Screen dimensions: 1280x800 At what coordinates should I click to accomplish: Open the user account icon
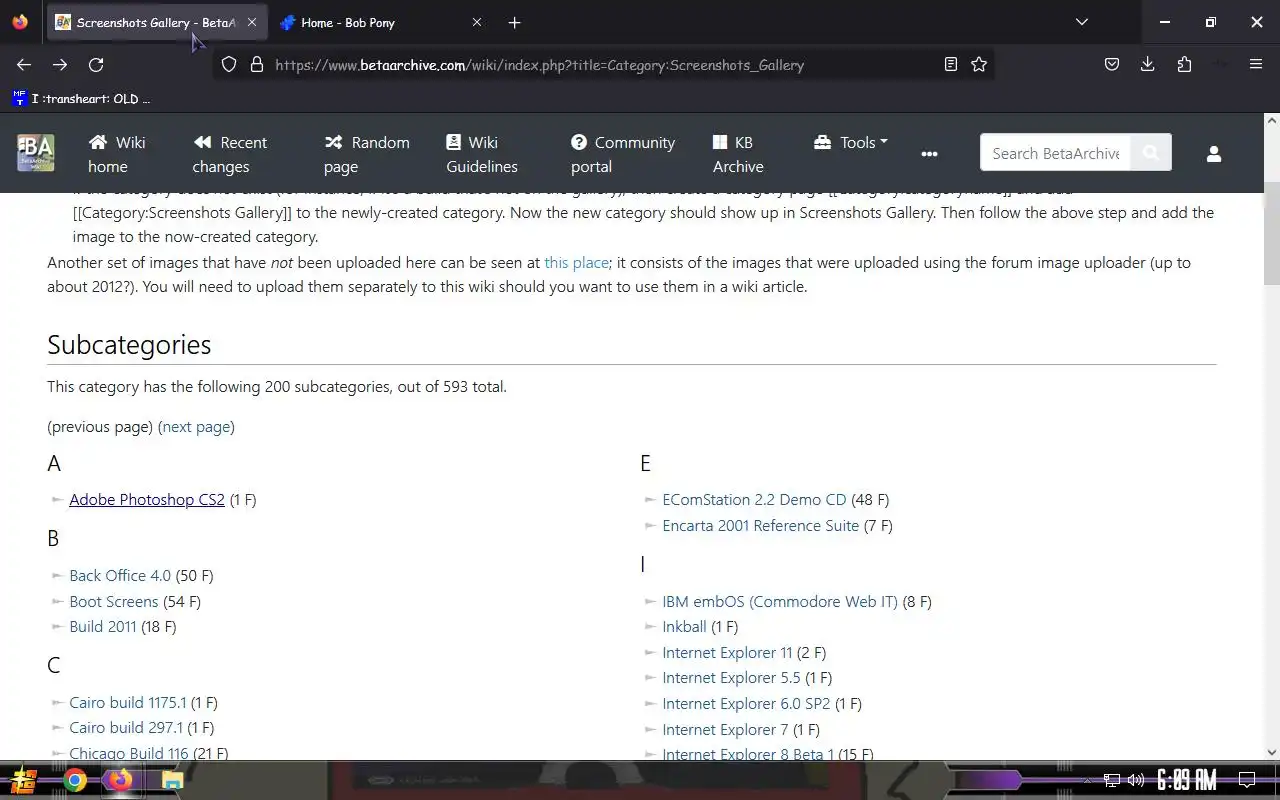pyautogui.click(x=1214, y=153)
